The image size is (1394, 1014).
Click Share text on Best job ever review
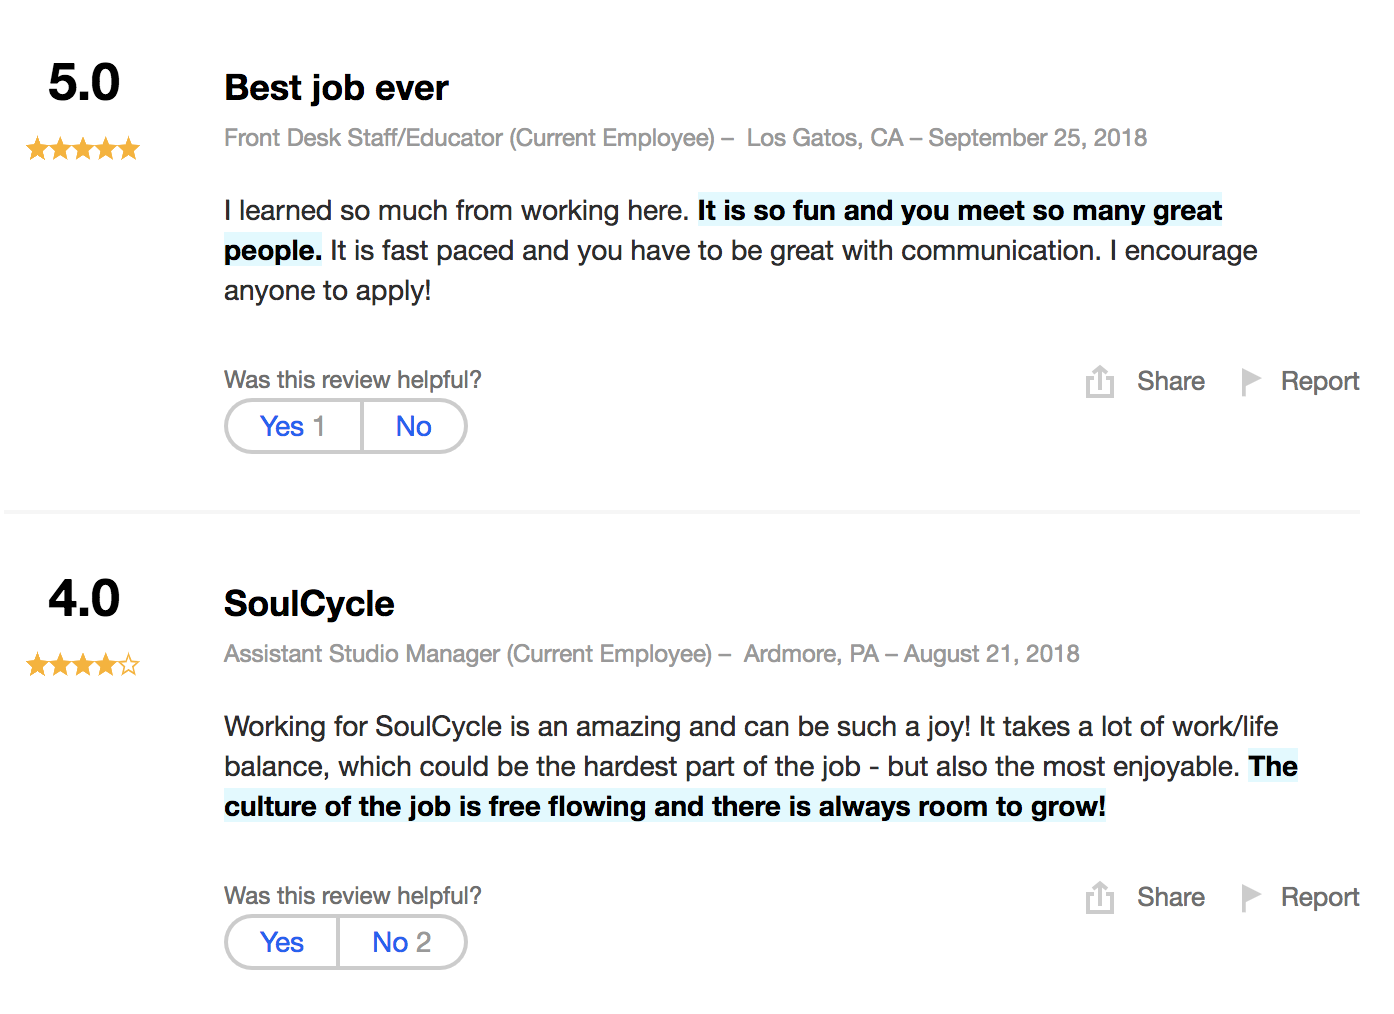coord(1170,381)
